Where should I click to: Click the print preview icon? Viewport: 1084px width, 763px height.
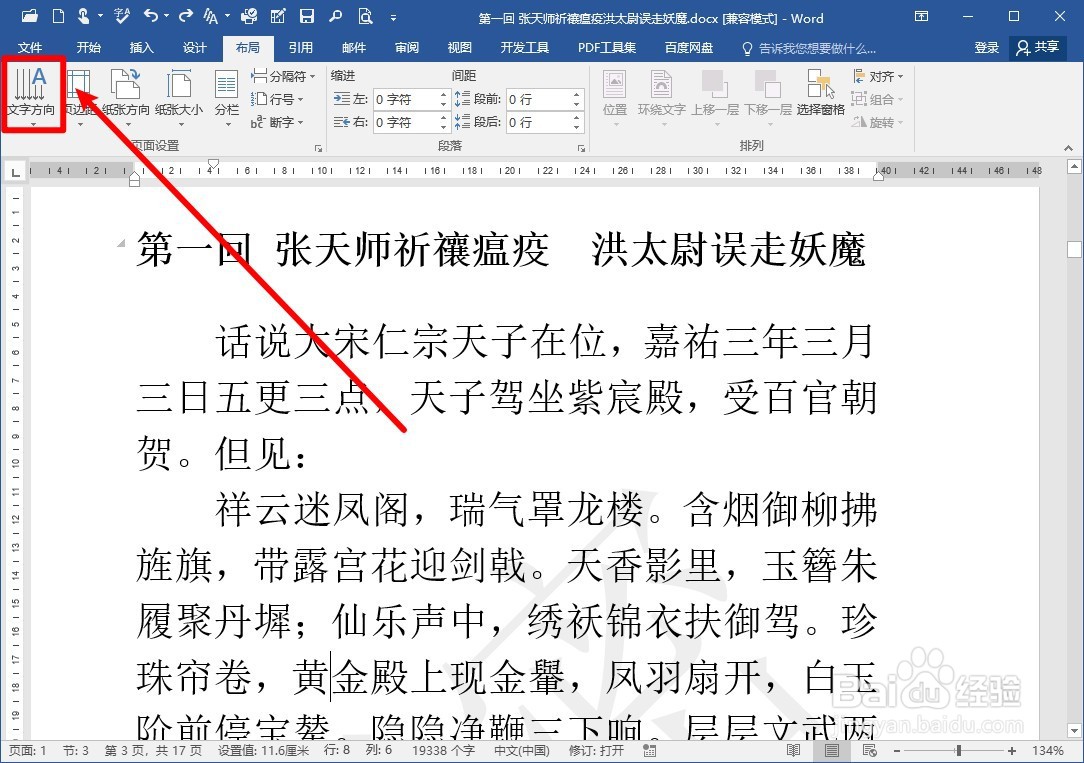pyautogui.click(x=365, y=16)
